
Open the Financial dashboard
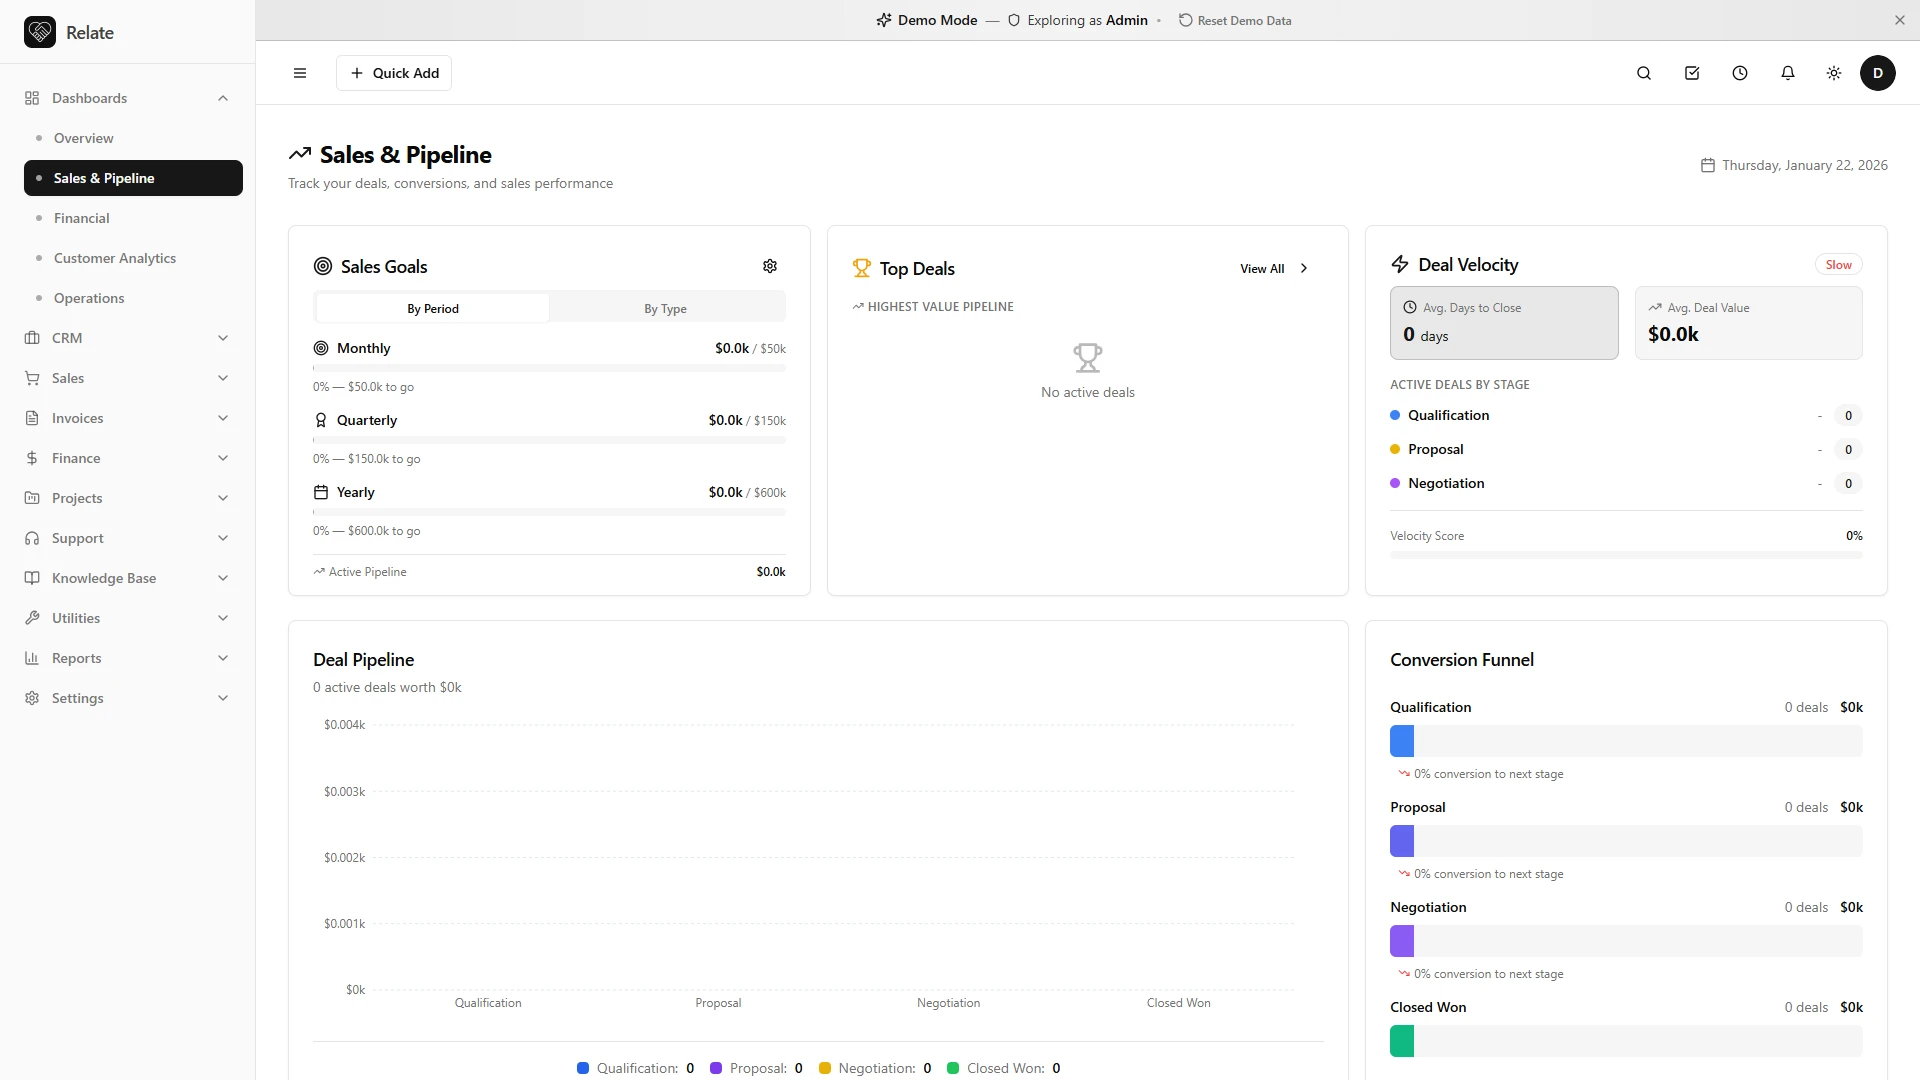click(x=133, y=218)
